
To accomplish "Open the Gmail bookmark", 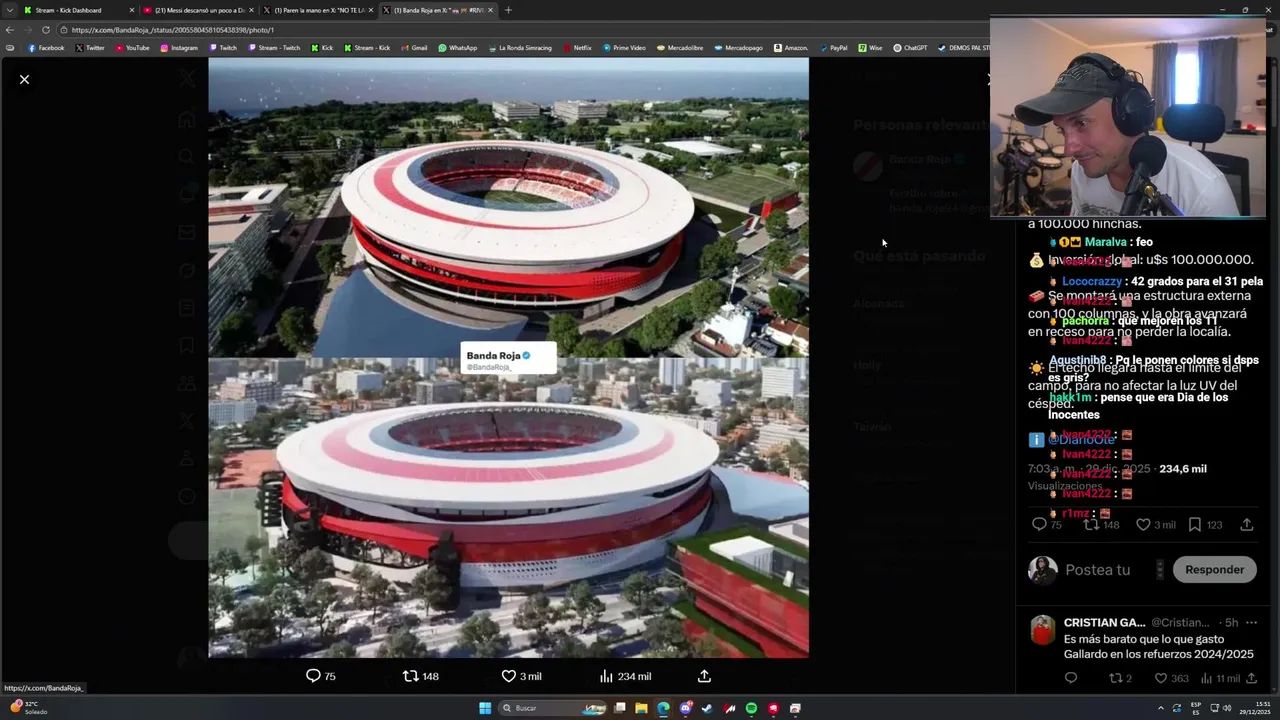I will pyautogui.click(x=414, y=48).
